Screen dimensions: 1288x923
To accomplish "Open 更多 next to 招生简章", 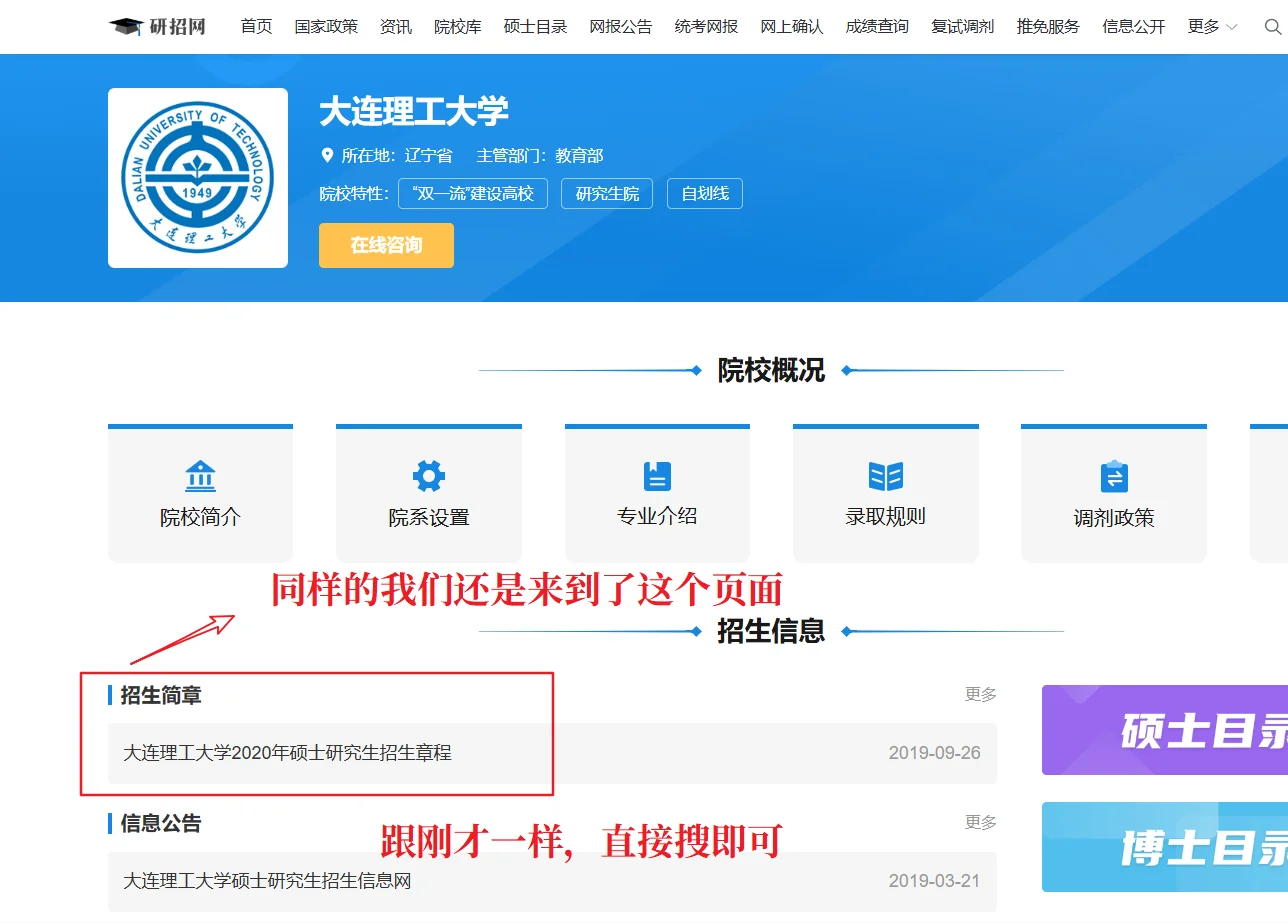I will [x=981, y=694].
